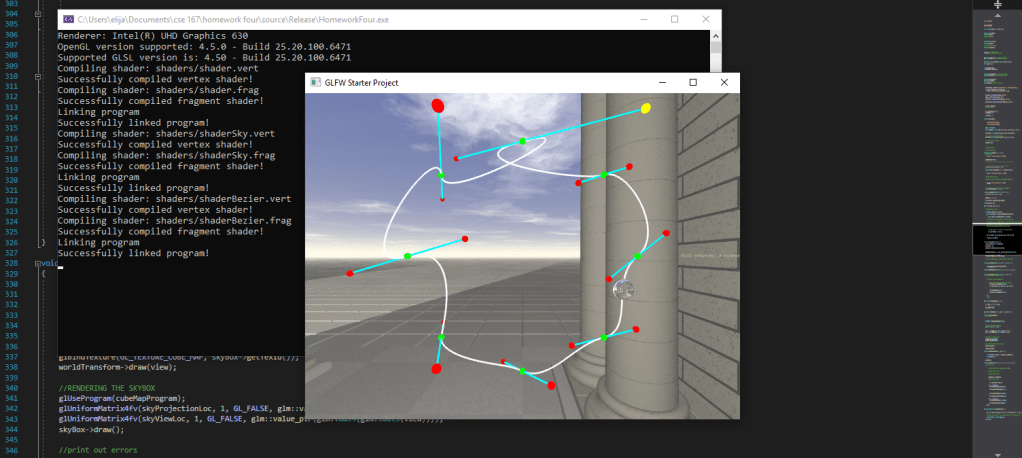Close the GLFW Starter Project window
Image resolution: width=1022 pixels, height=458 pixels.
[x=723, y=82]
